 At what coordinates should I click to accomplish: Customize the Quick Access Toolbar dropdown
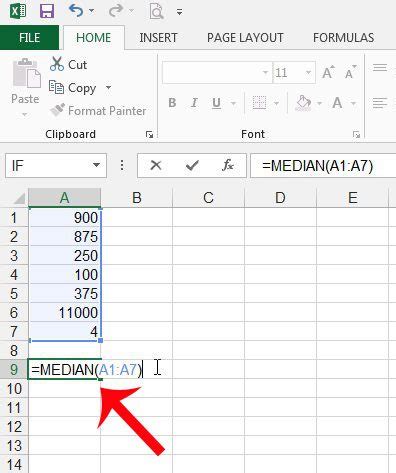click(179, 12)
